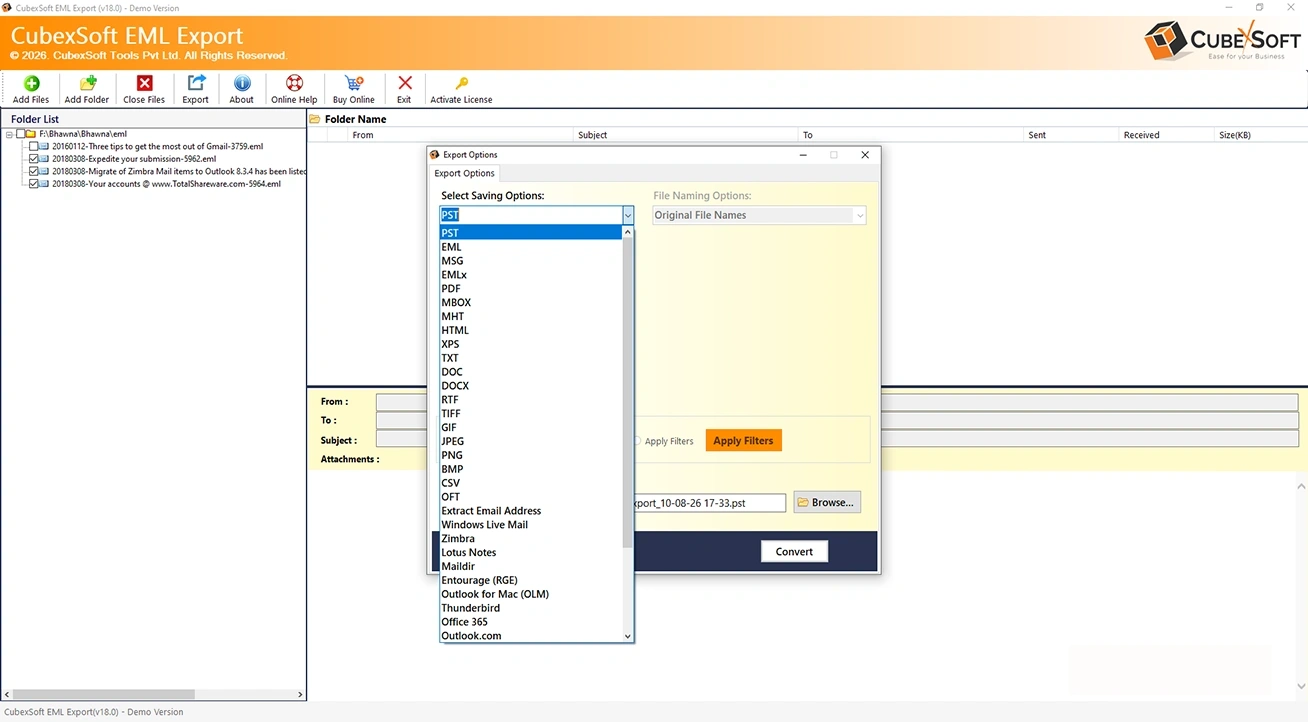
Task: Choose Zimbra from the format list
Action: 531,538
